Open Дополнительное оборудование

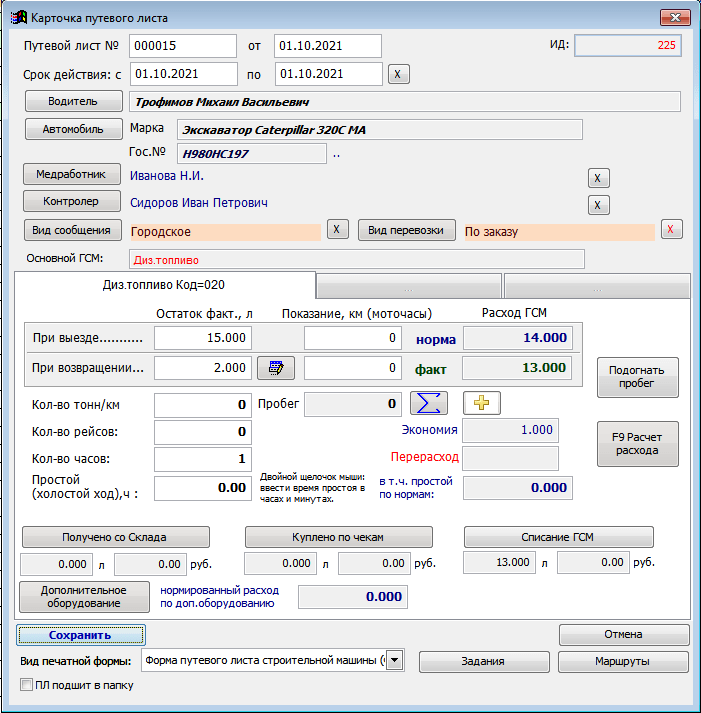point(85,597)
